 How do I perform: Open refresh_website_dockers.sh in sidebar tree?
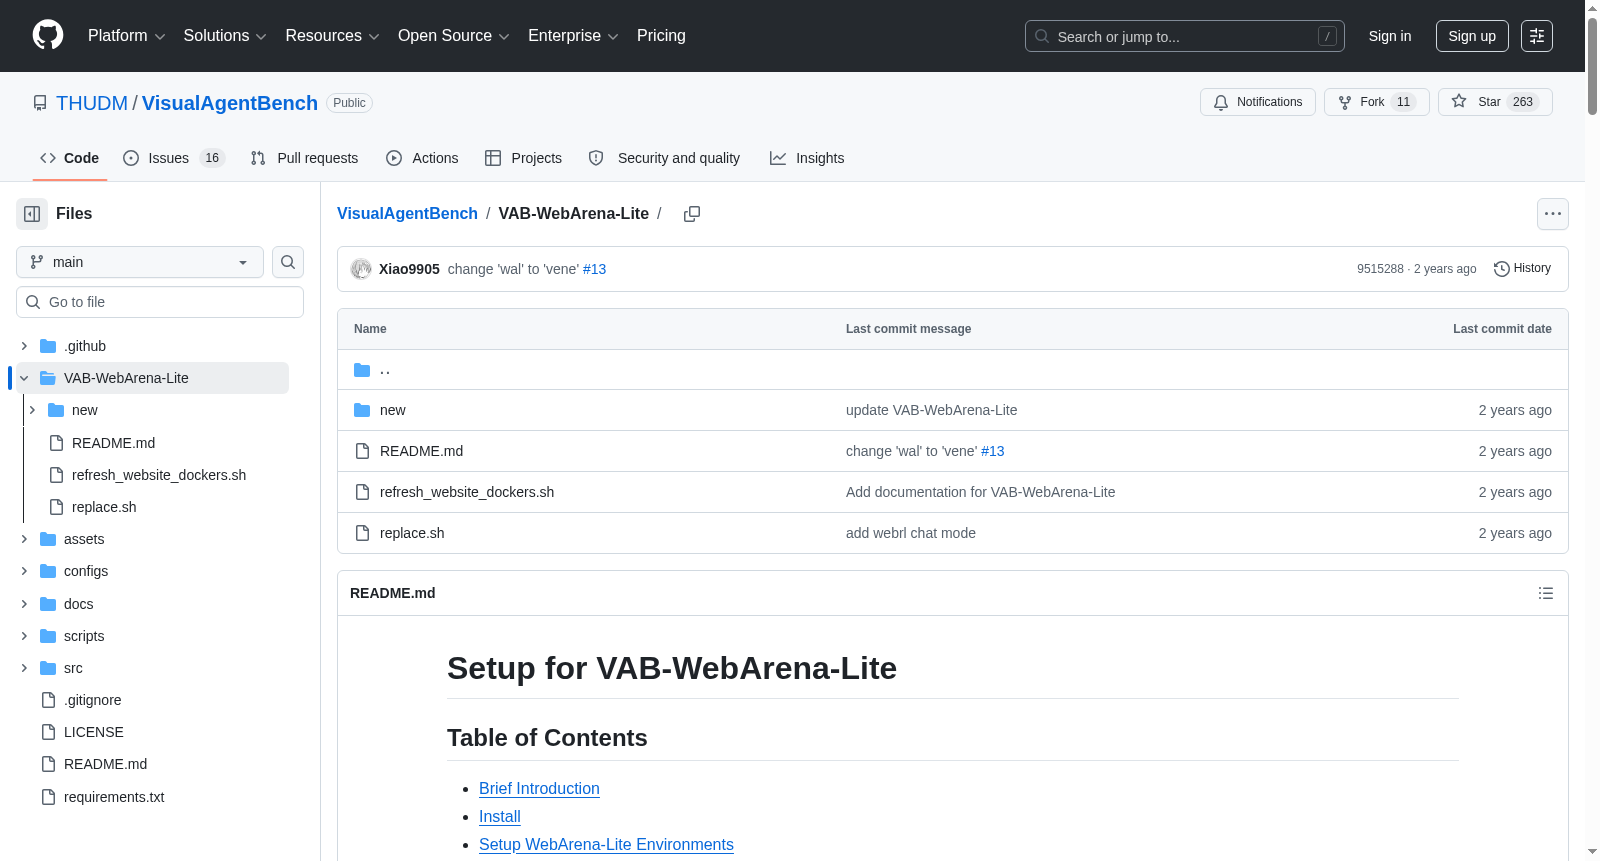(159, 475)
